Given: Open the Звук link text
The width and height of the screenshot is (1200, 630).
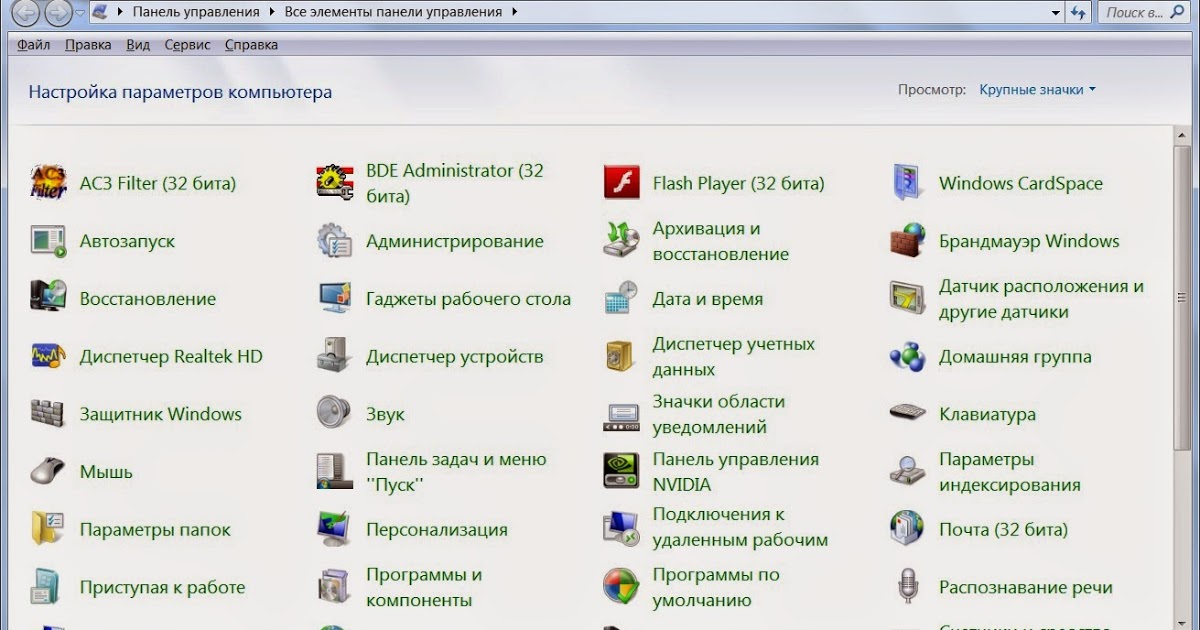Looking at the screenshot, I should click(385, 415).
